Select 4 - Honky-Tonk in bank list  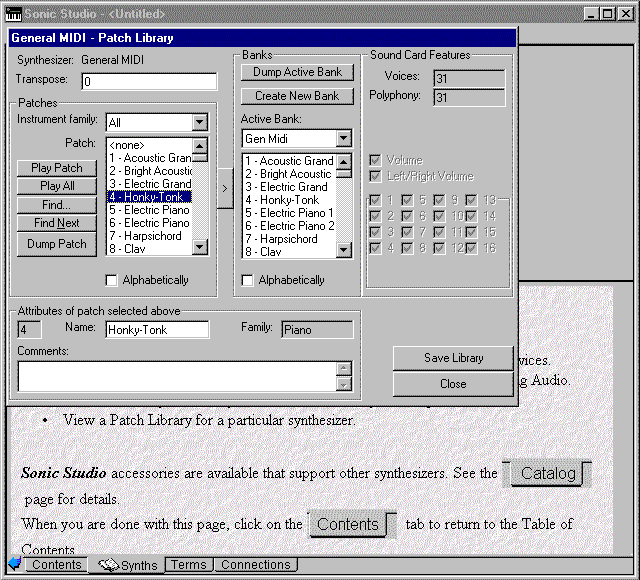[289, 200]
